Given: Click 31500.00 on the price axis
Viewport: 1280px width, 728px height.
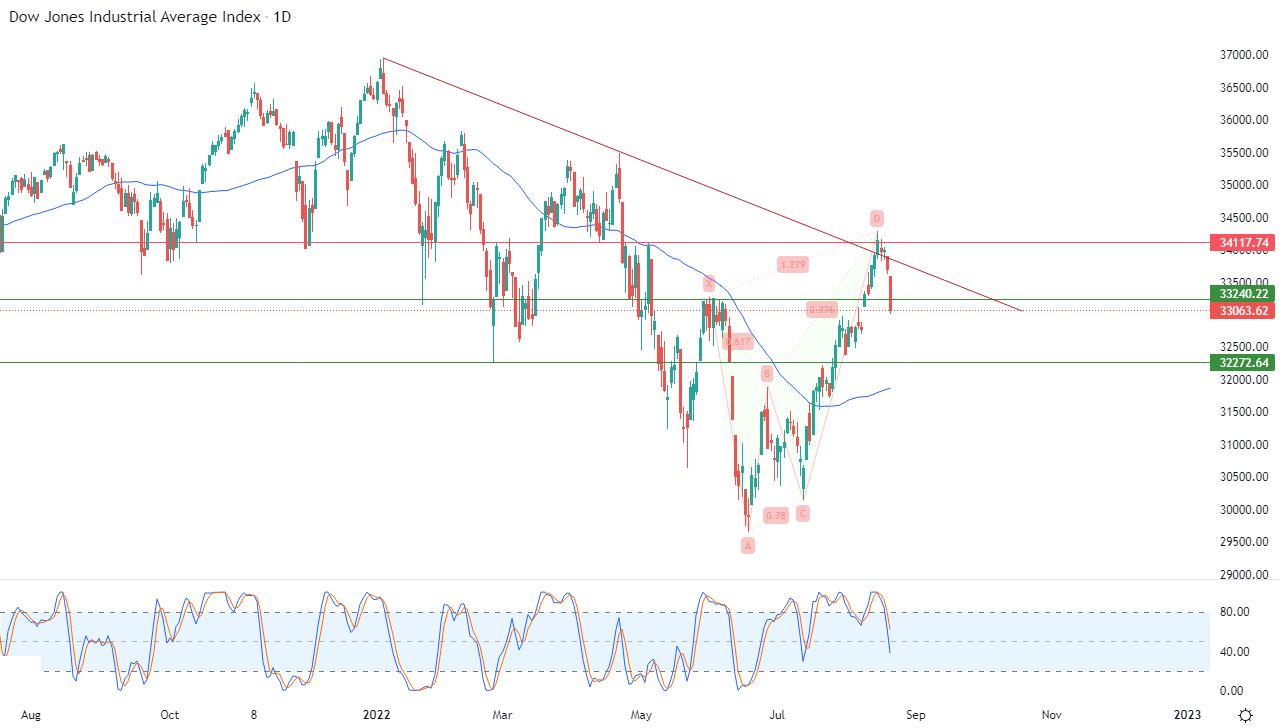Looking at the screenshot, I should (x=1243, y=412).
